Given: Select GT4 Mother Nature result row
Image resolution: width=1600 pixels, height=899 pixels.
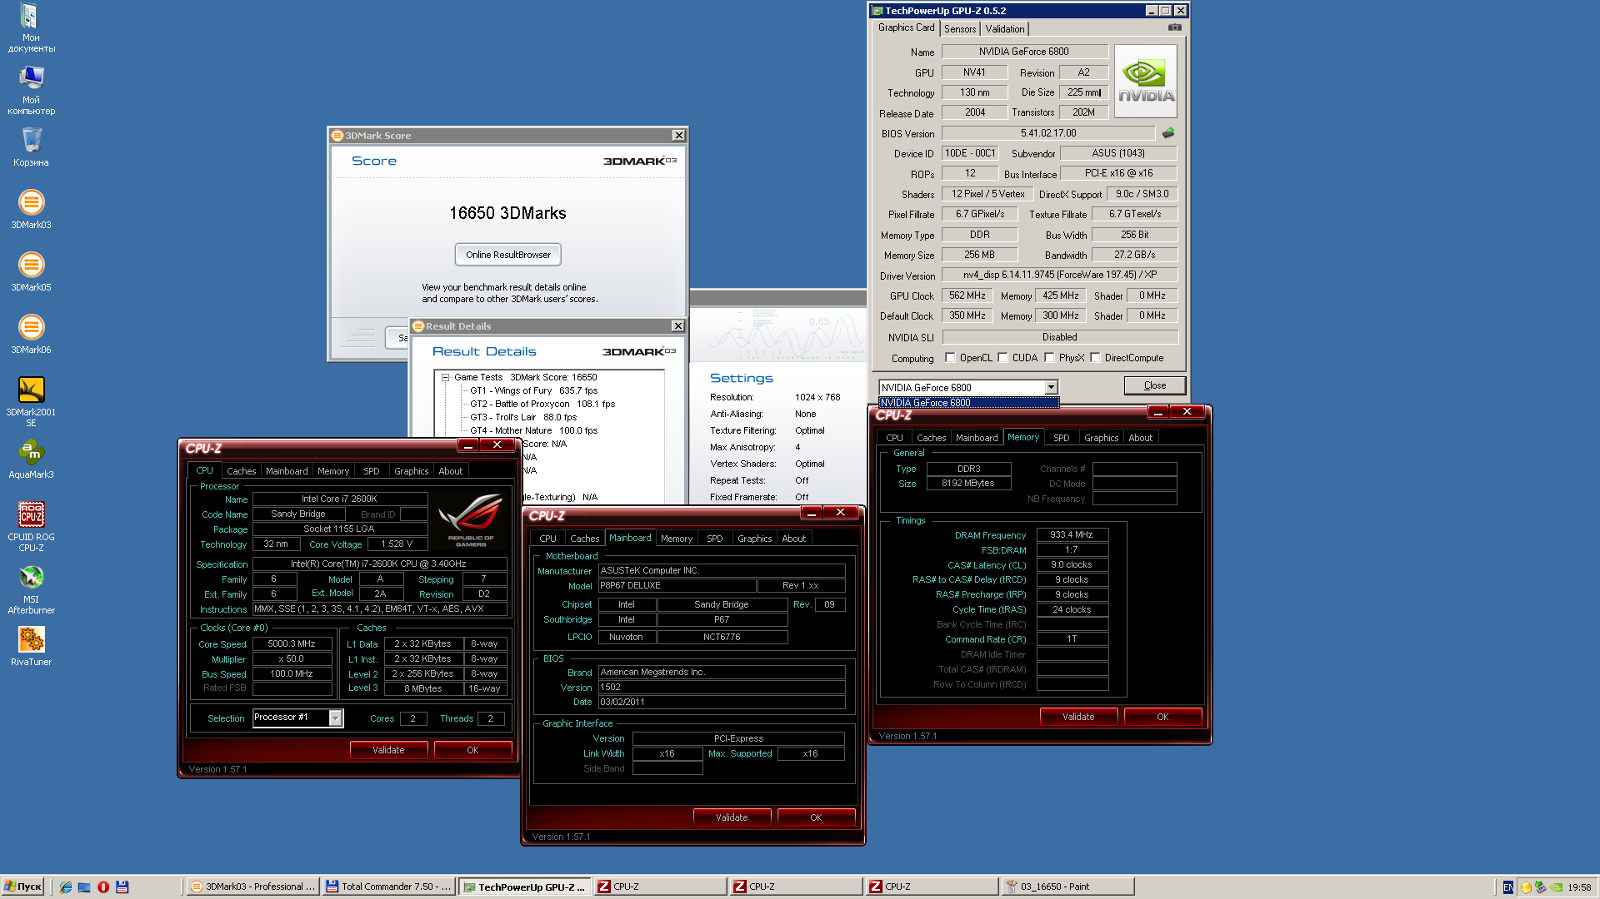Looking at the screenshot, I should (x=534, y=431).
